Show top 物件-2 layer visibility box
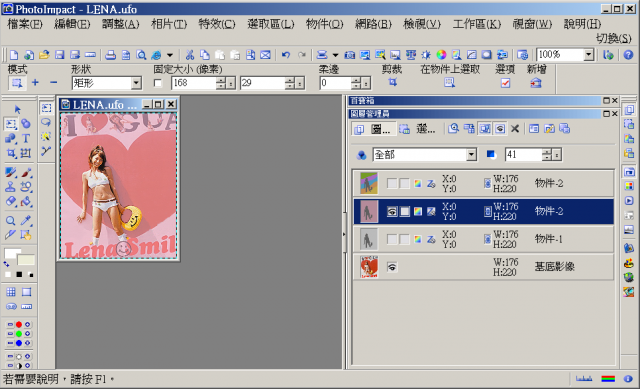This screenshot has width=640, height=389. point(392,184)
